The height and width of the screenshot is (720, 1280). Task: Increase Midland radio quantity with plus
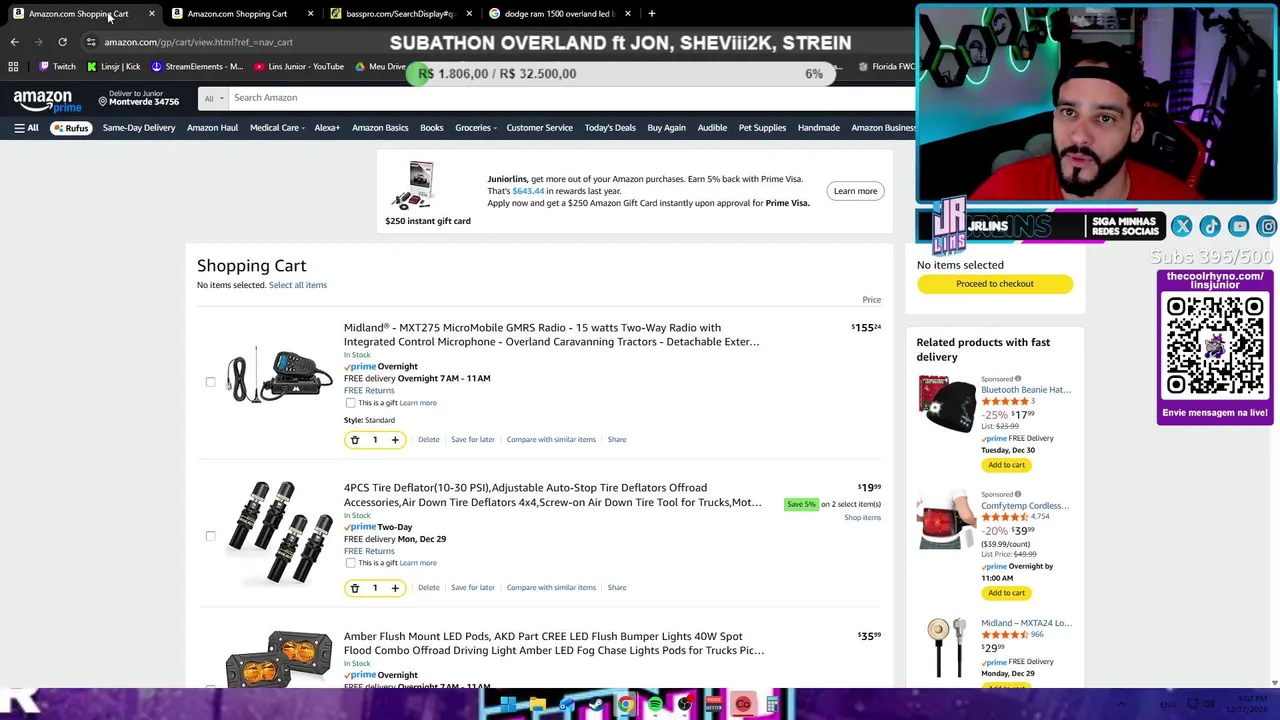tap(395, 440)
